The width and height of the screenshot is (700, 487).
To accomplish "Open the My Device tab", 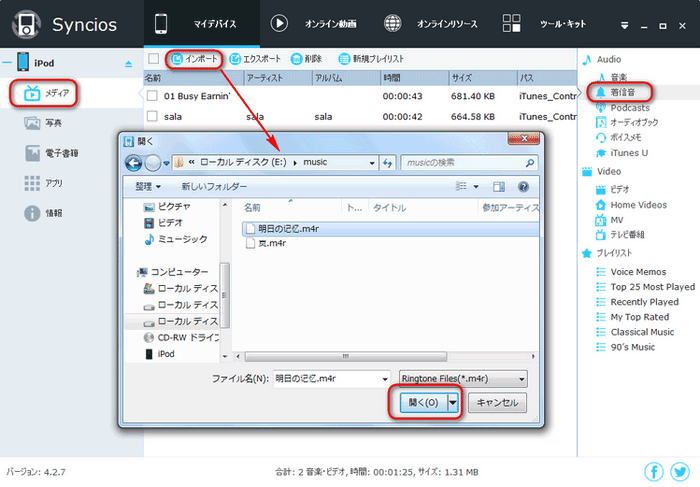I will click(x=201, y=24).
